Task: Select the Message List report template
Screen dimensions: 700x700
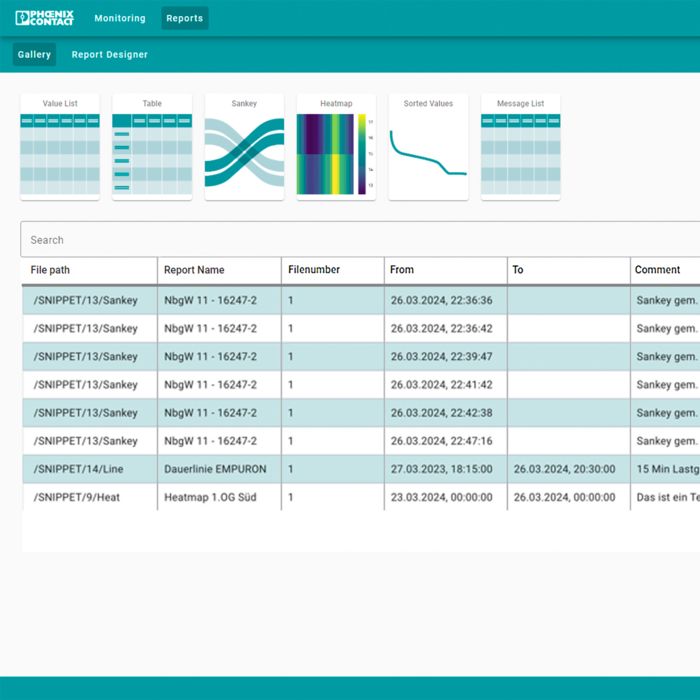Action: coord(520,147)
